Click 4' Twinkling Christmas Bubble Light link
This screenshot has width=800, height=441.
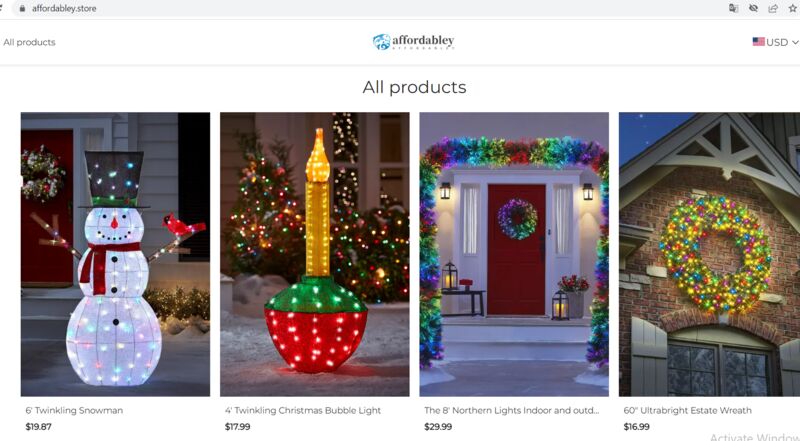[303, 410]
